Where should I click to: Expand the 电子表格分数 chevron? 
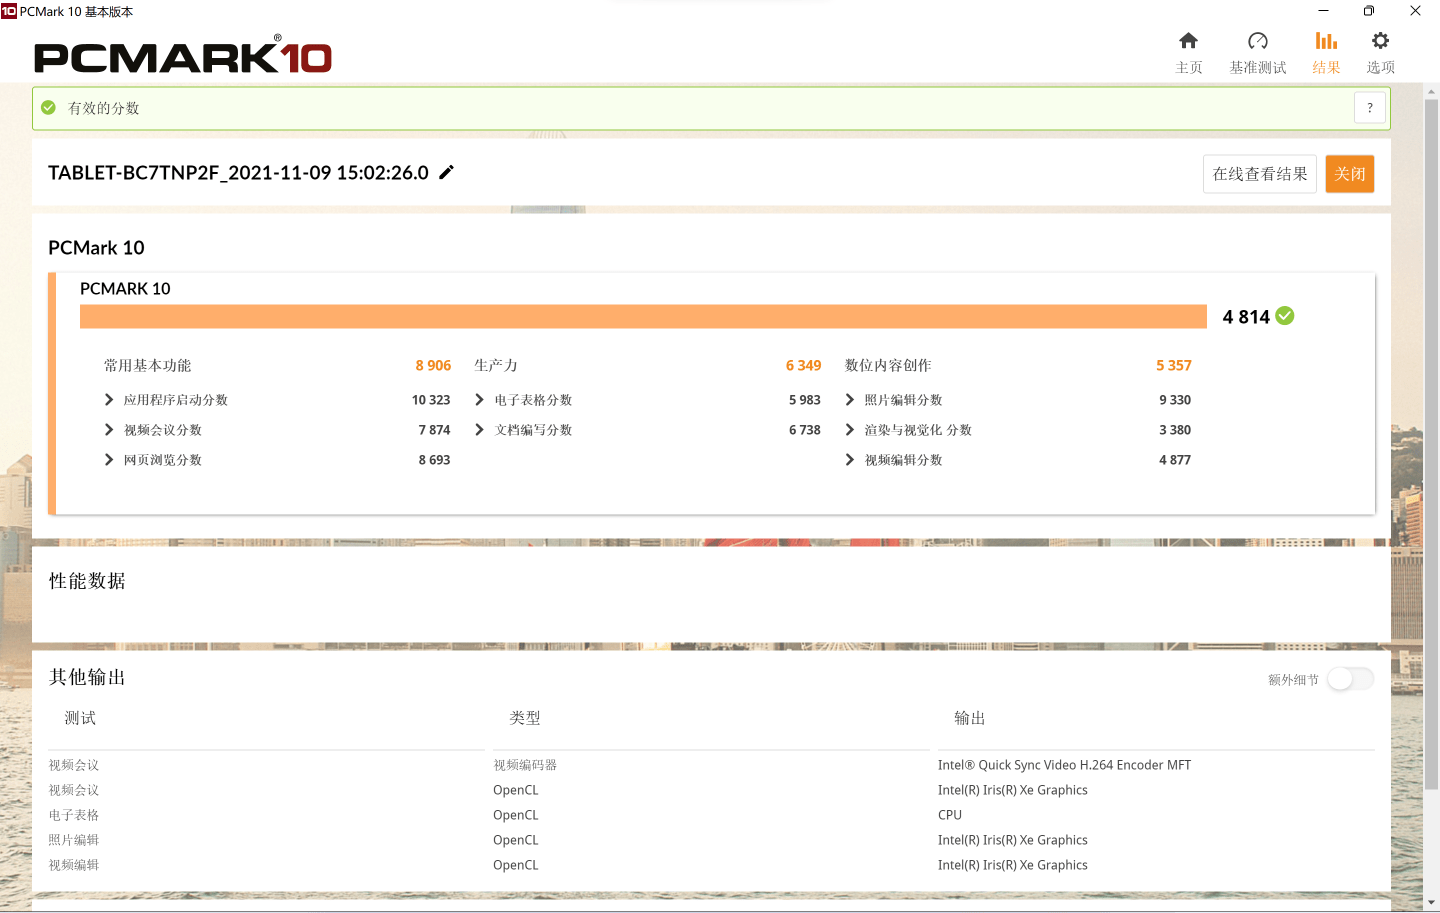tap(480, 400)
